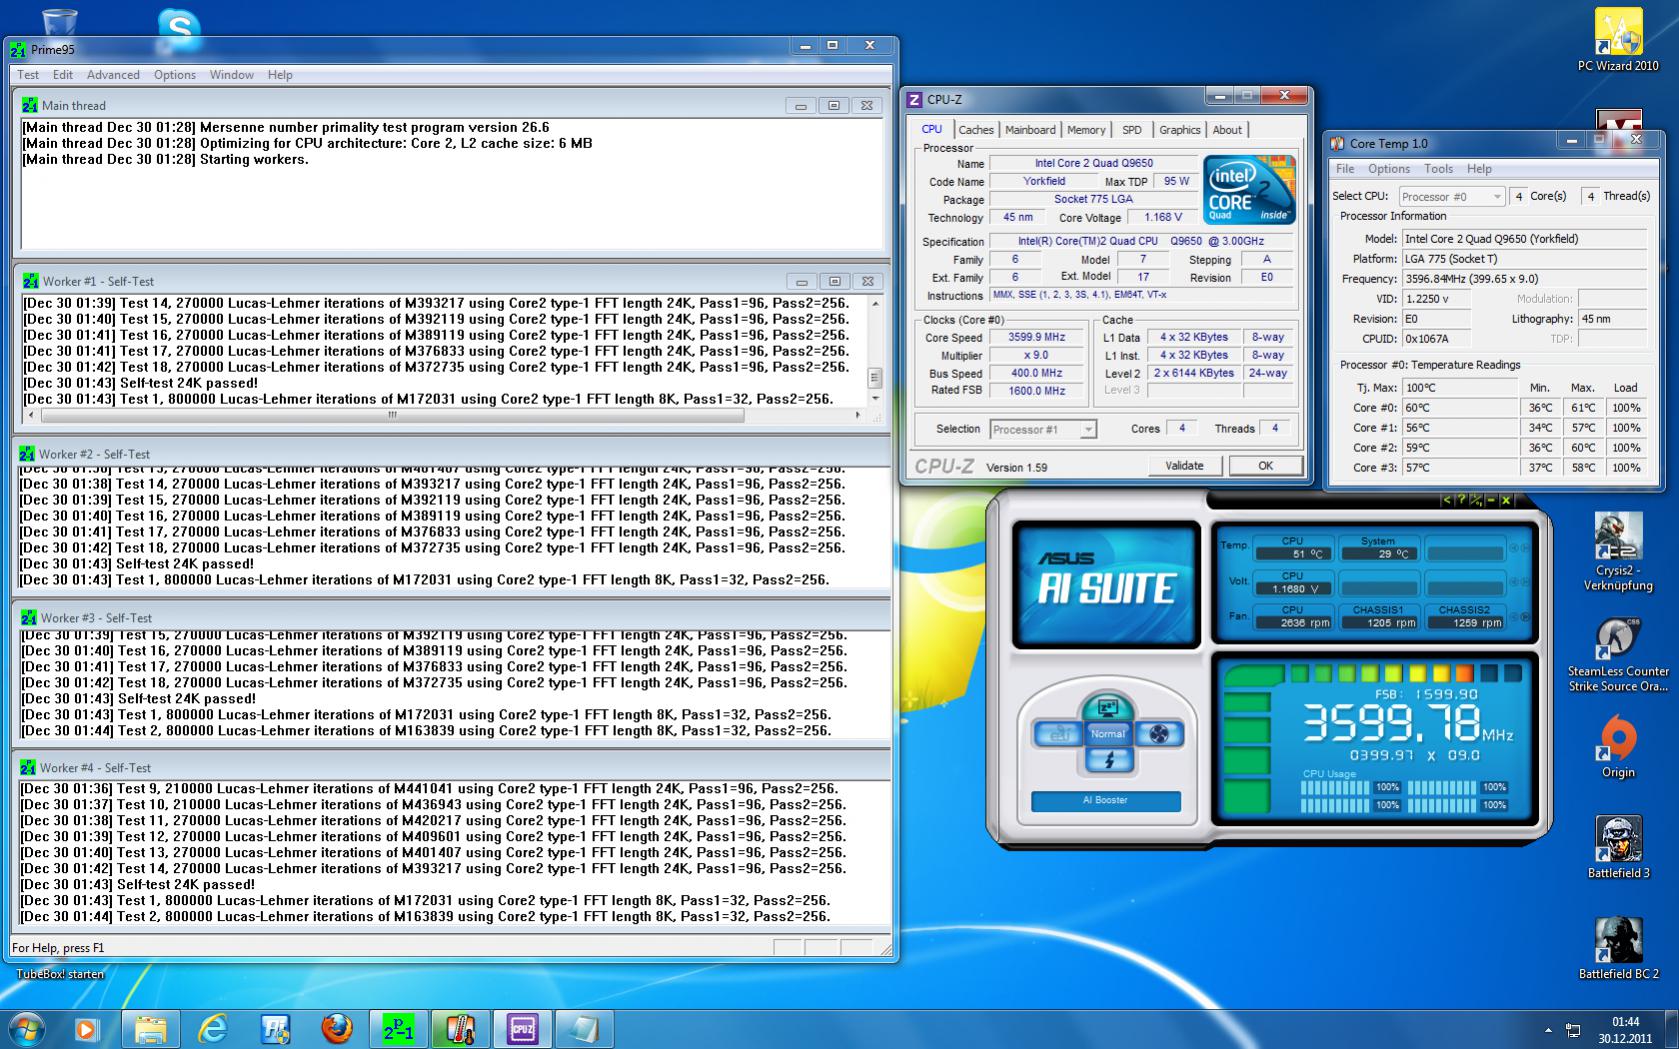The image size is (1679, 1049).
Task: Open the Processor #1 selection dropdown in CPU-Z
Action: coord(1043,429)
